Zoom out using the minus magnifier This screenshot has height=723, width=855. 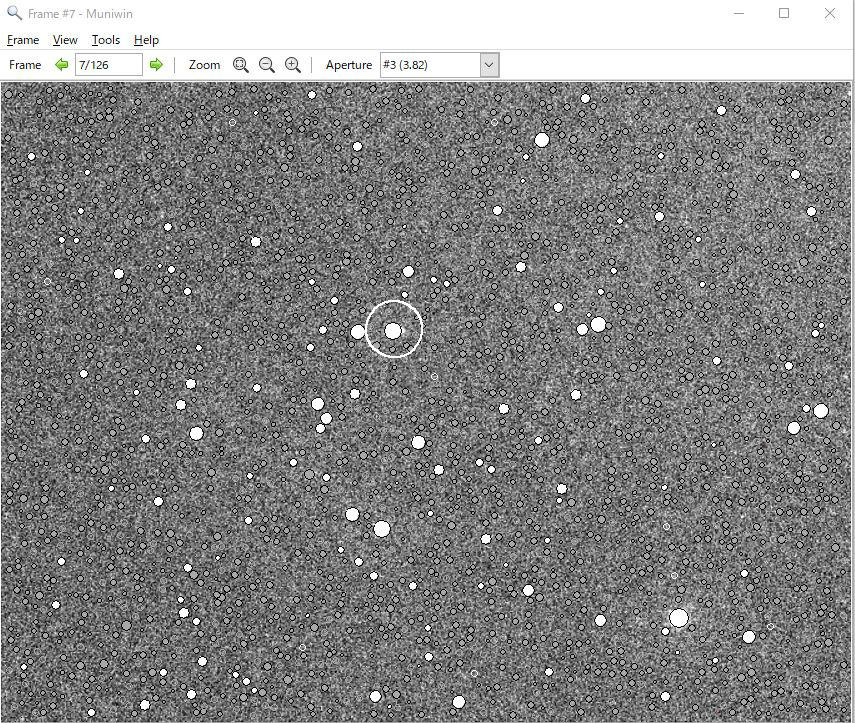(267, 65)
